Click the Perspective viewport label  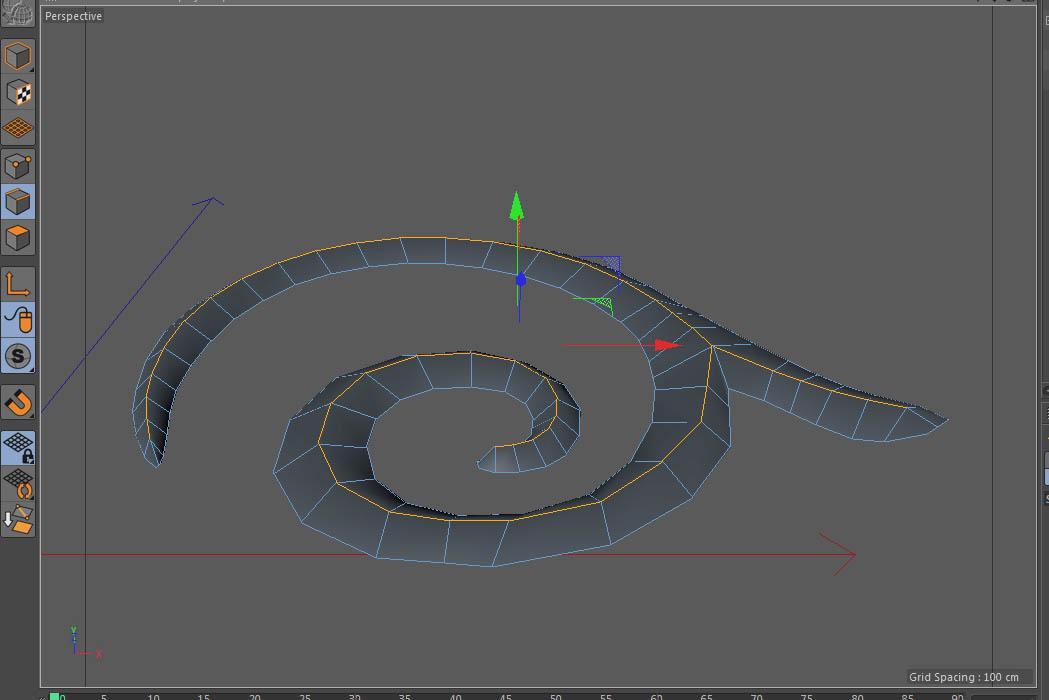tap(73, 16)
